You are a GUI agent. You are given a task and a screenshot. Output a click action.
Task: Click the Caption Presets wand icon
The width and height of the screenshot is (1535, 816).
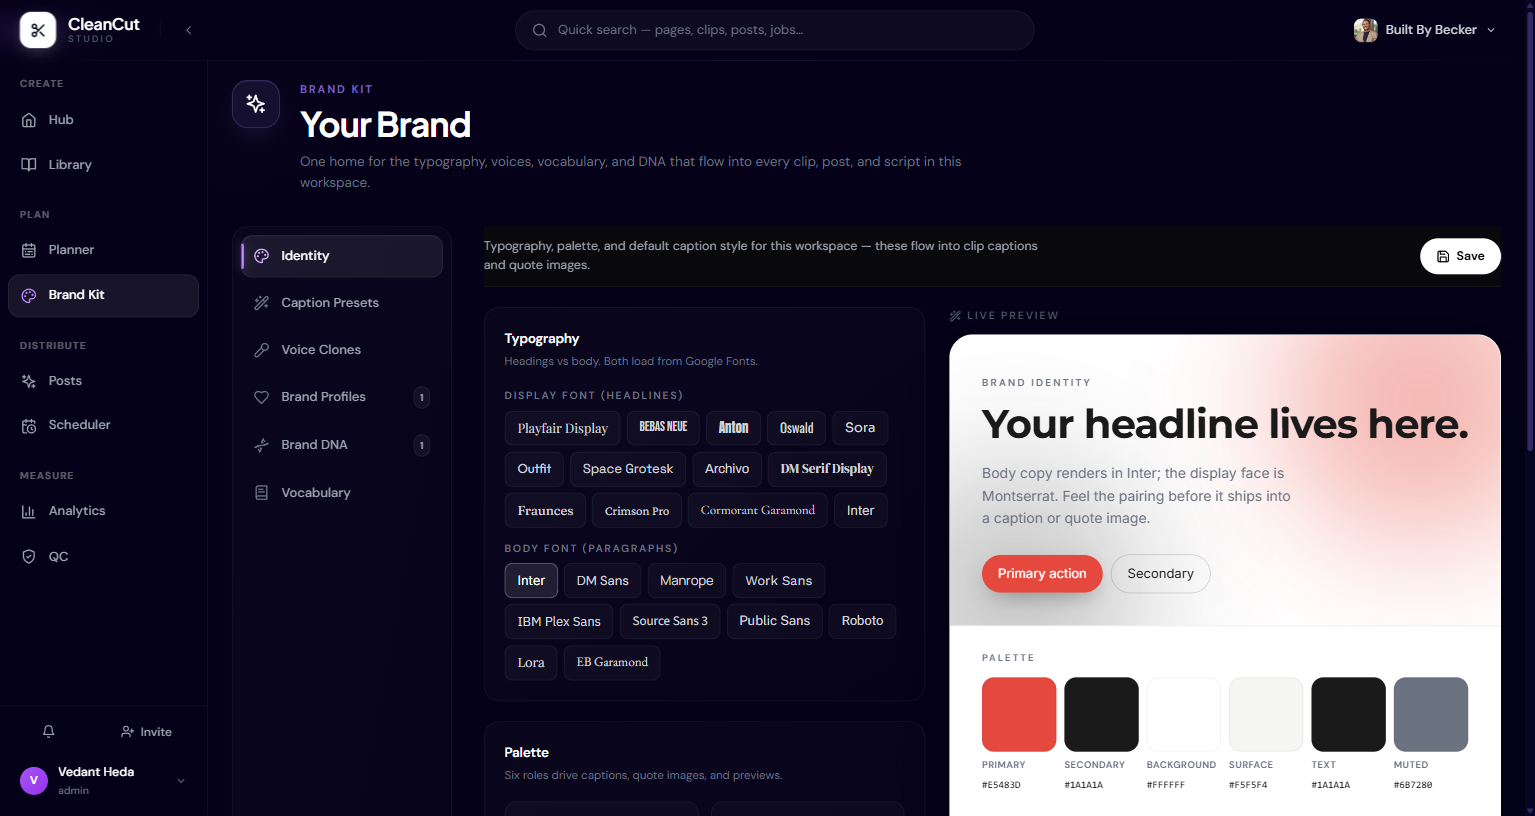tap(262, 303)
